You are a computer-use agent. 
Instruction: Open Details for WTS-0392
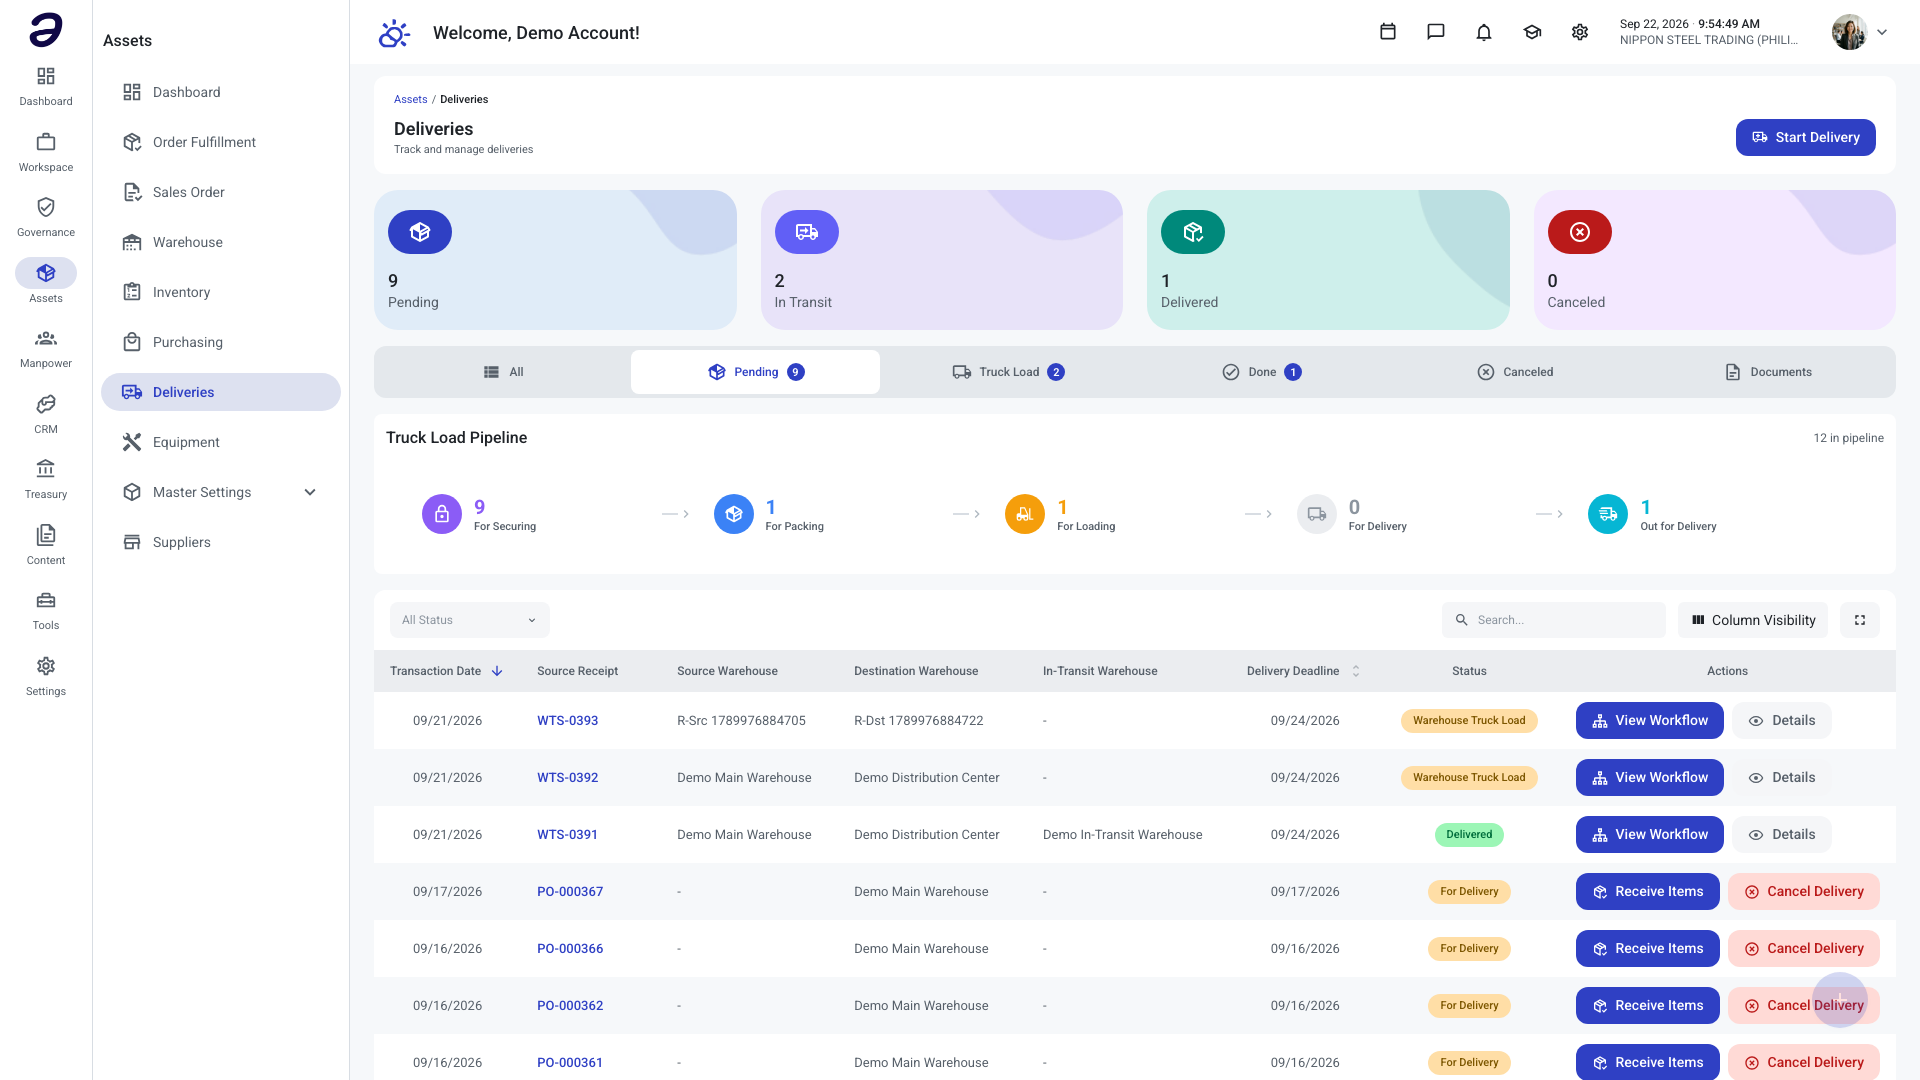(1781, 777)
